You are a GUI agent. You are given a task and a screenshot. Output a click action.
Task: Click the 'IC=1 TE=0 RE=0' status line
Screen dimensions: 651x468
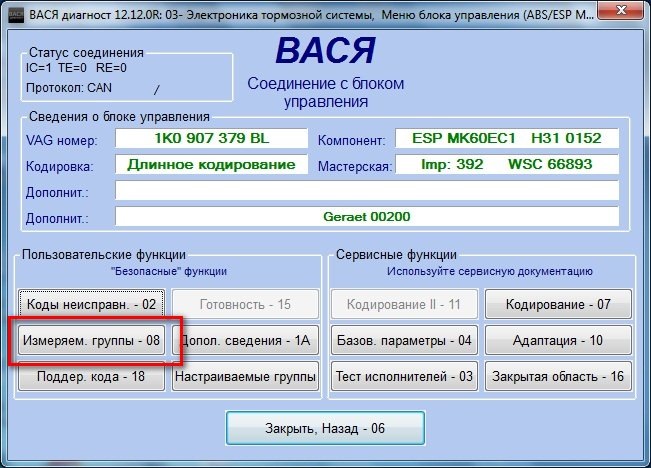coord(76,68)
